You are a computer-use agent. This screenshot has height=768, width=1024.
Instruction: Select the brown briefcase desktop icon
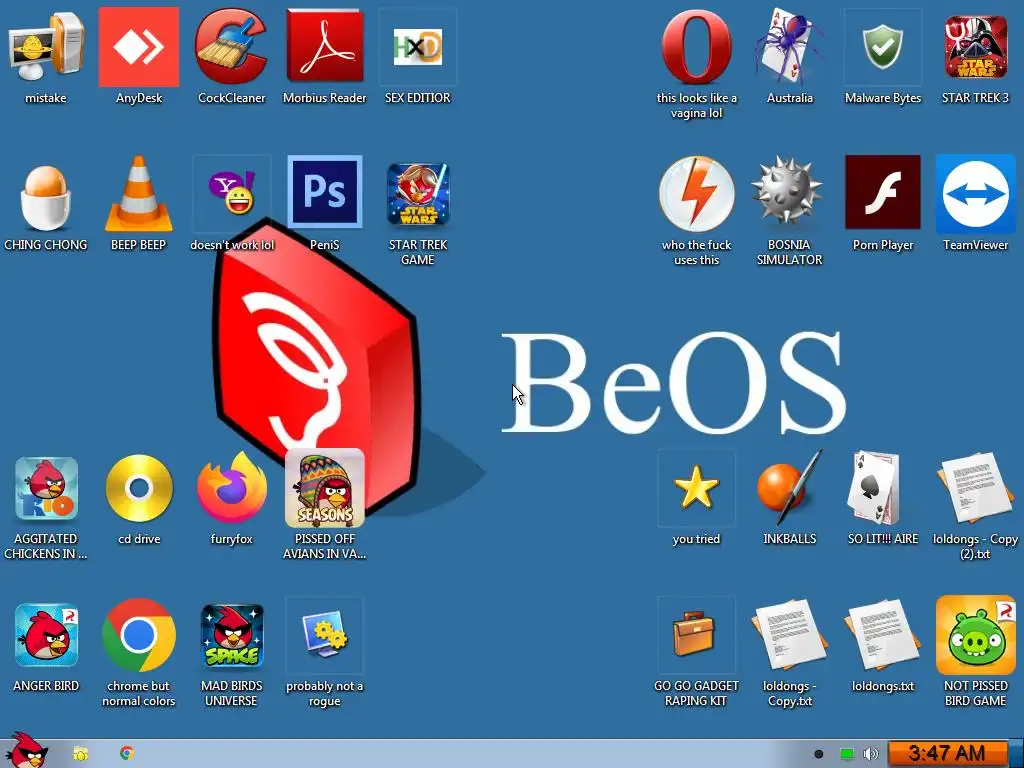696,633
